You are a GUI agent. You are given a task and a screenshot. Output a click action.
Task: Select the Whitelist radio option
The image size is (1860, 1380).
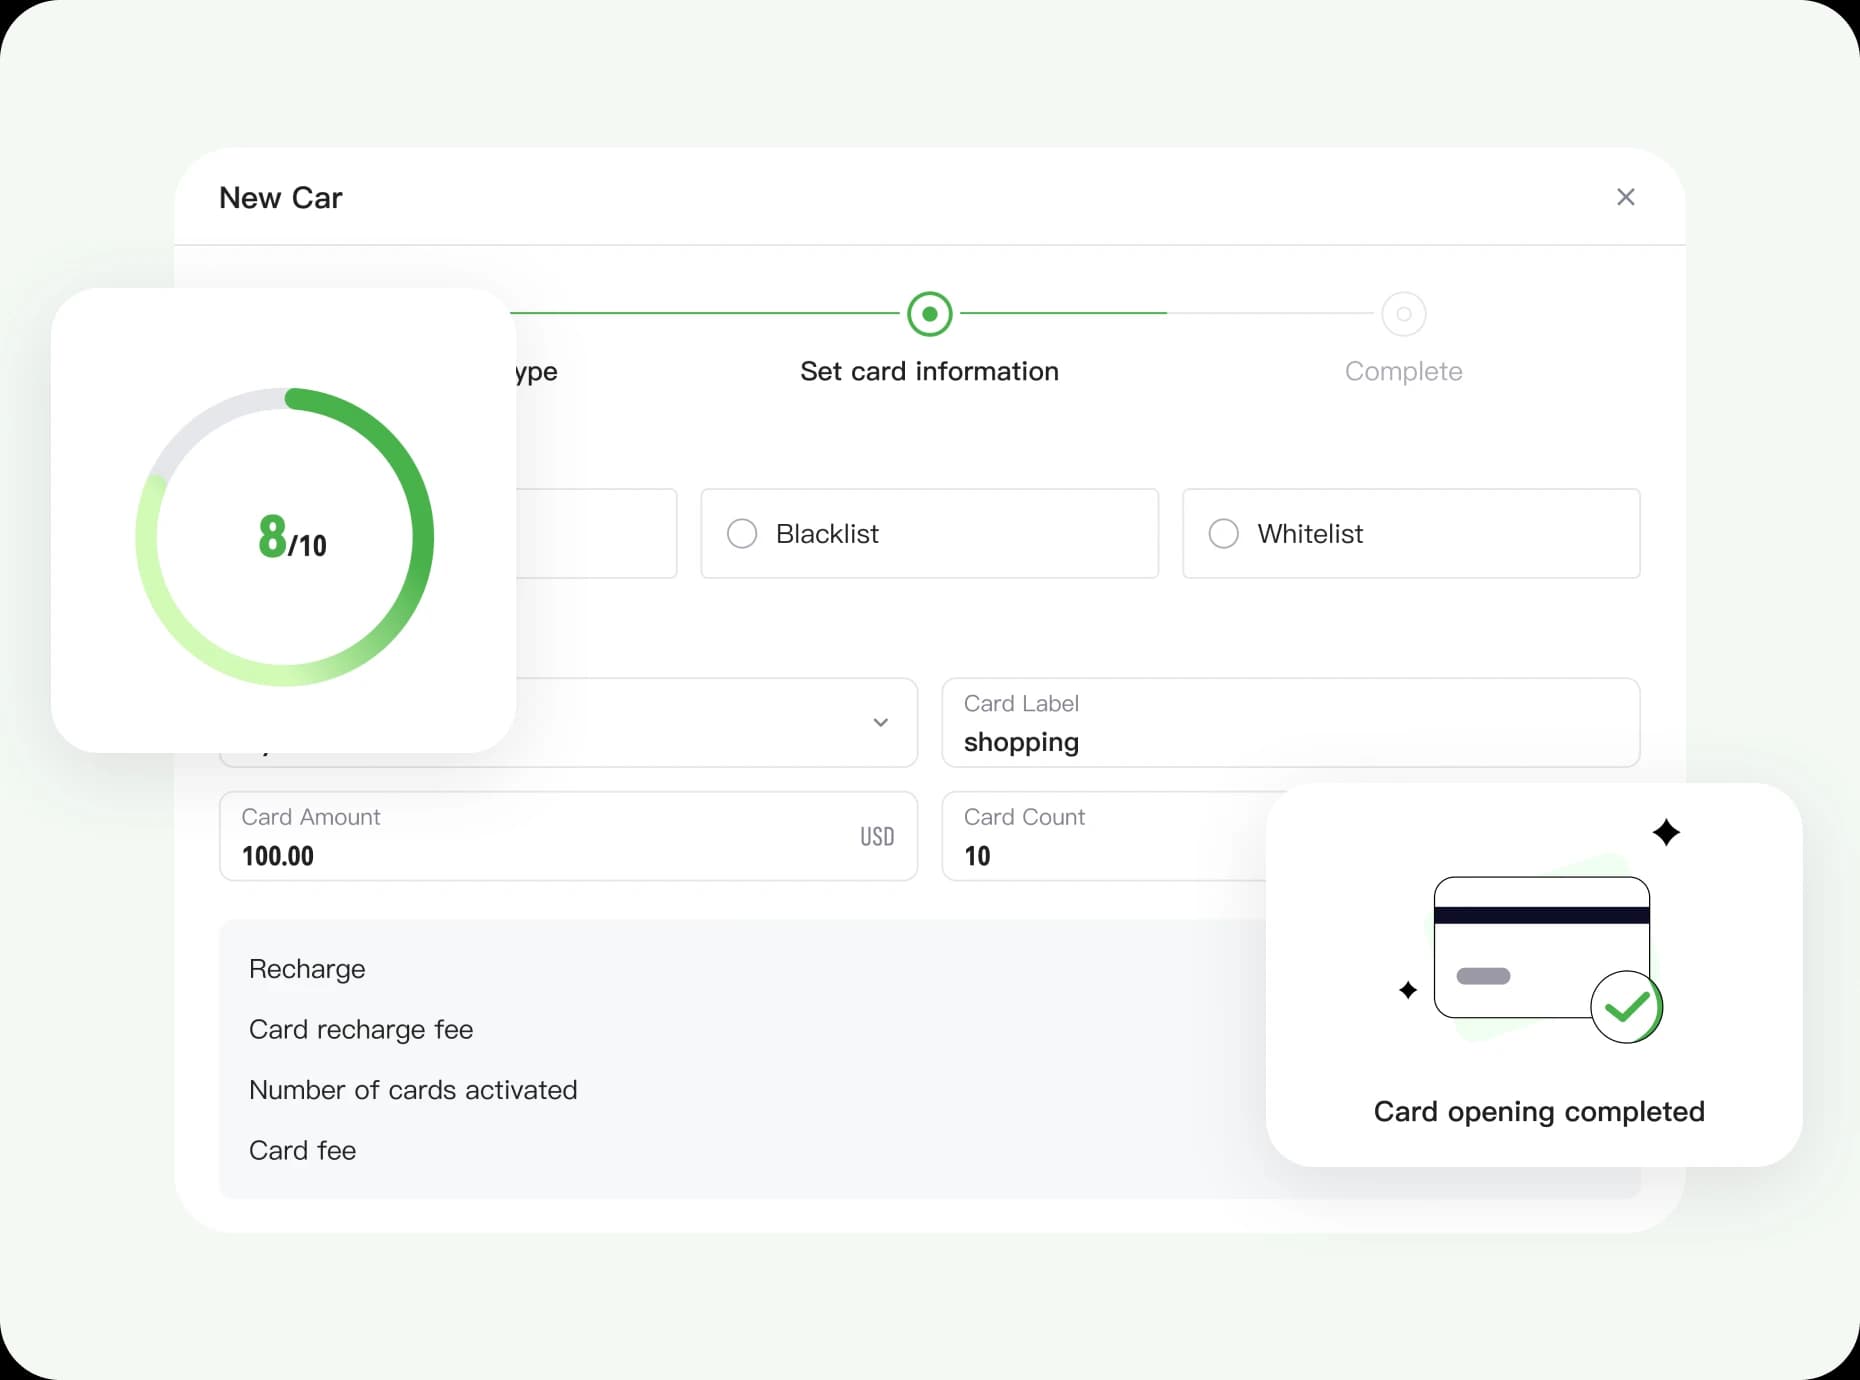click(x=1223, y=534)
